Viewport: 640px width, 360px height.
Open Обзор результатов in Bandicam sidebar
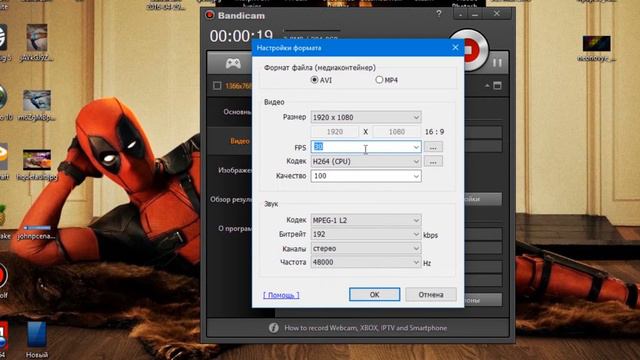click(231, 200)
